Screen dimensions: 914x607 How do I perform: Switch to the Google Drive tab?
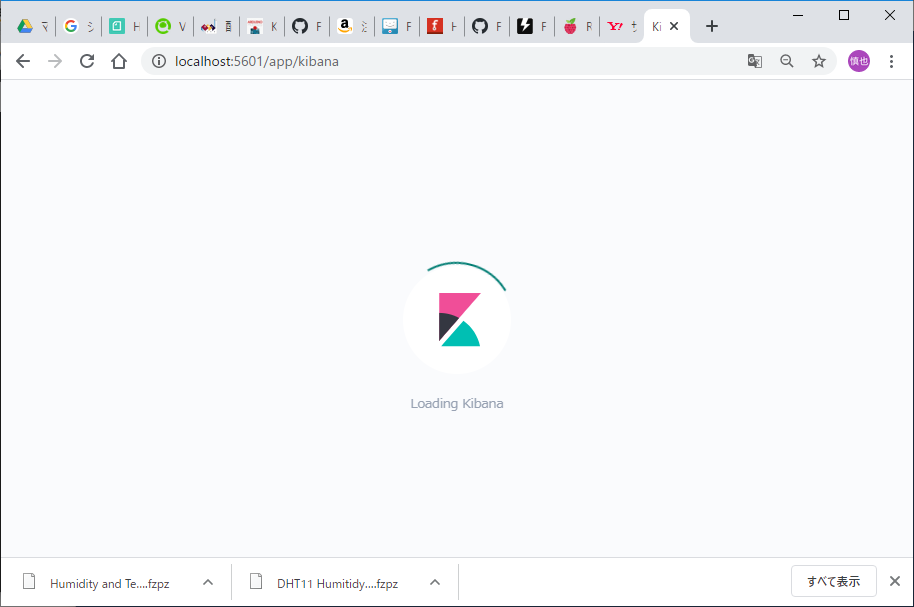pos(32,26)
